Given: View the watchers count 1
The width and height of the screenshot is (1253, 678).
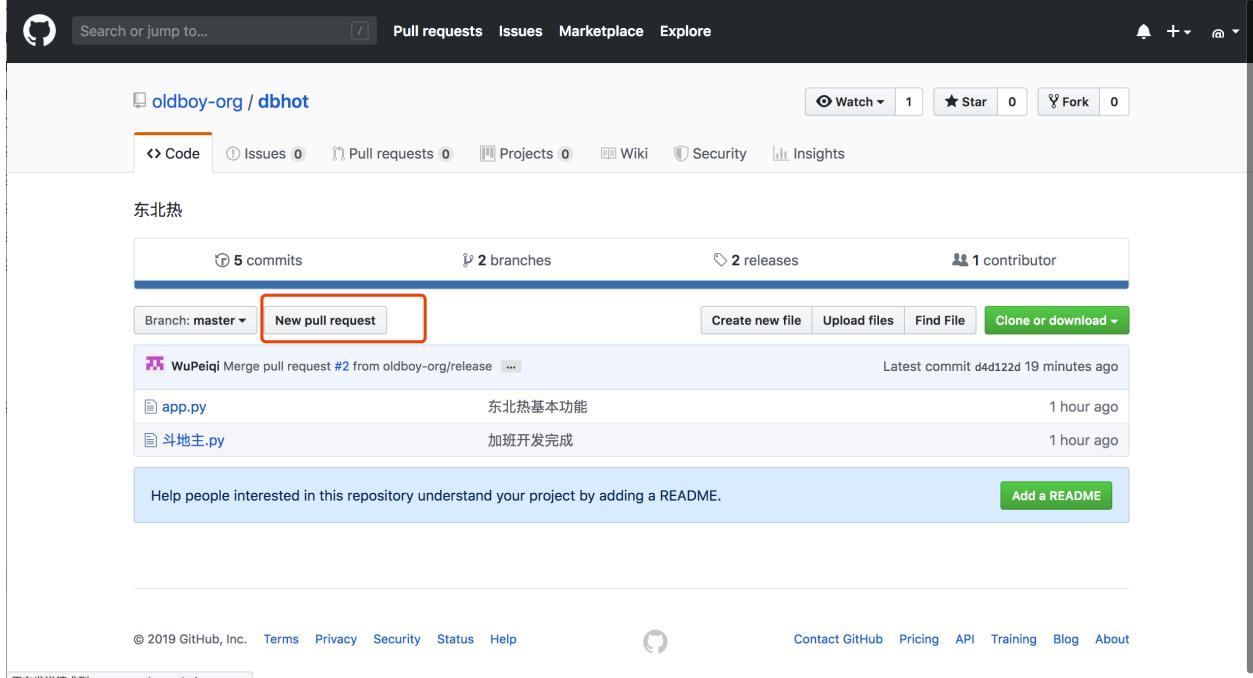Looking at the screenshot, I should pyautogui.click(x=908, y=102).
